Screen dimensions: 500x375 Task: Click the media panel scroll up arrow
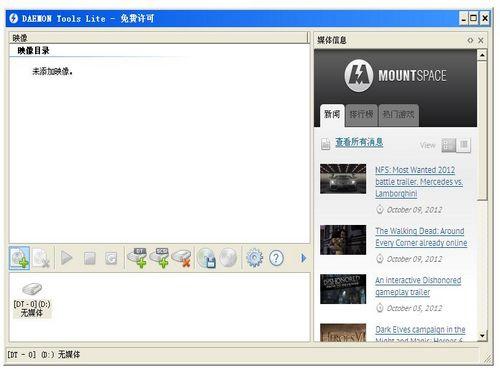[x=482, y=55]
